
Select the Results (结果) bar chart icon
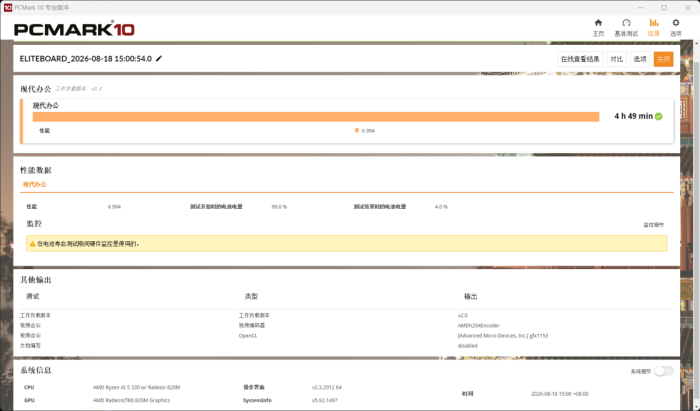click(x=654, y=23)
